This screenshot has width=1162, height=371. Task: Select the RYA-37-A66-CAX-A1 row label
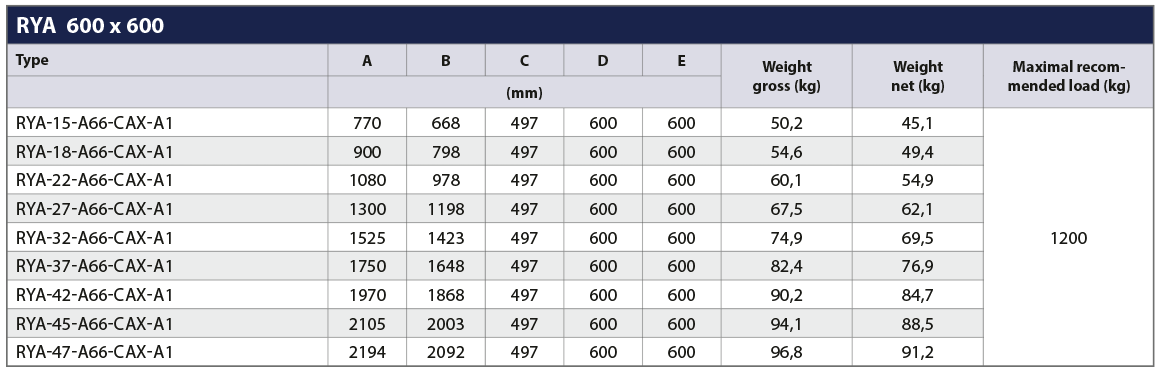point(94,266)
